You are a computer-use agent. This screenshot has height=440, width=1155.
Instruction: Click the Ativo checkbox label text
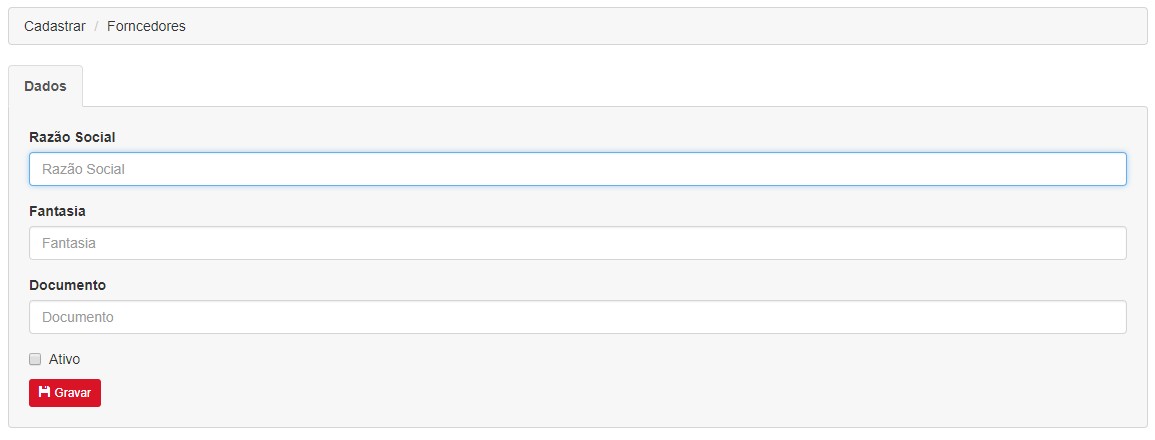tap(64, 359)
